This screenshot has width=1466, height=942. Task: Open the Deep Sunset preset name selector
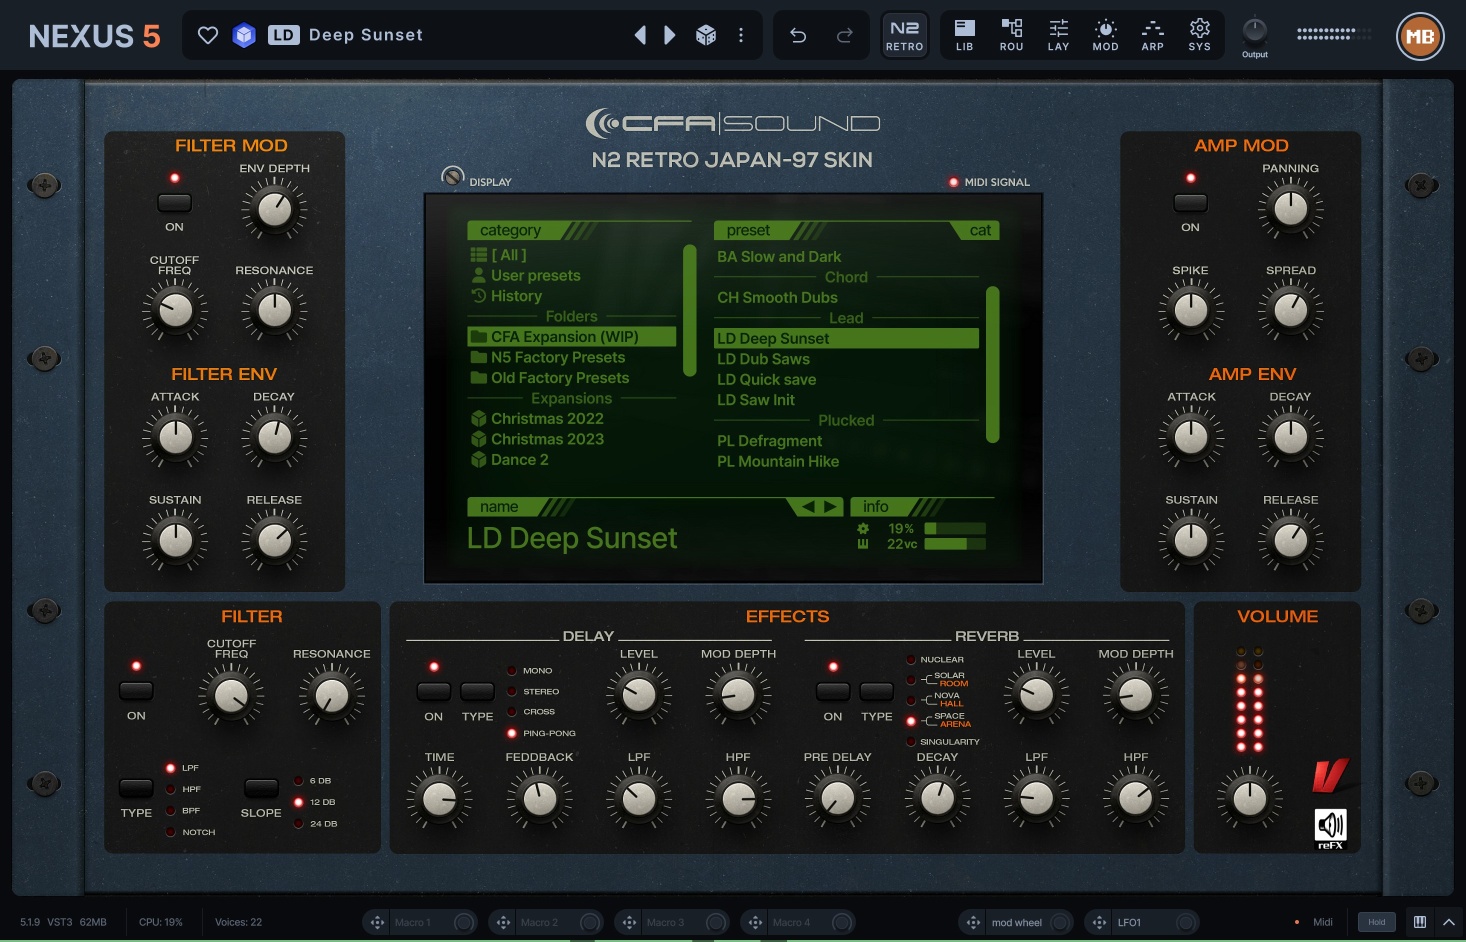[x=366, y=36]
